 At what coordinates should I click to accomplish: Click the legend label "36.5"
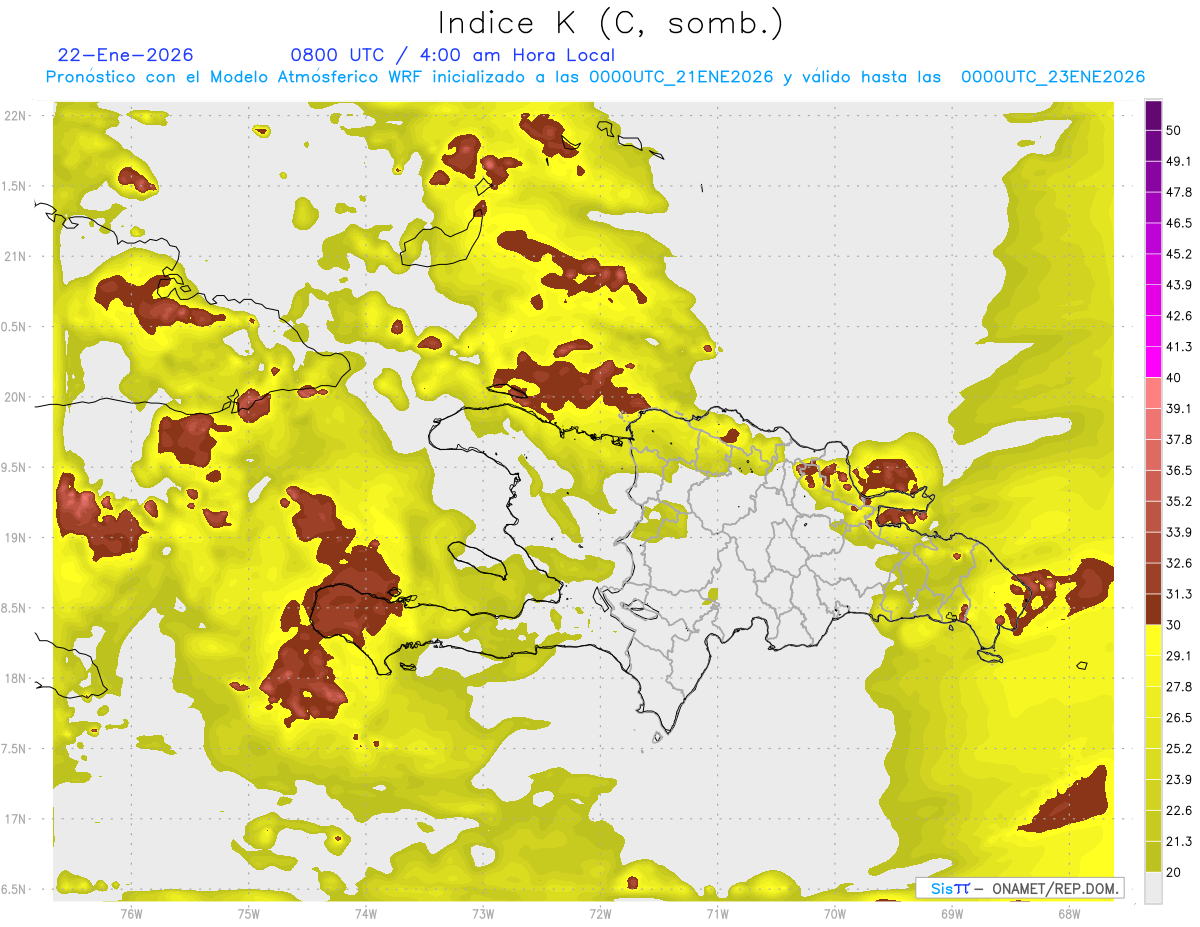coord(1179,471)
